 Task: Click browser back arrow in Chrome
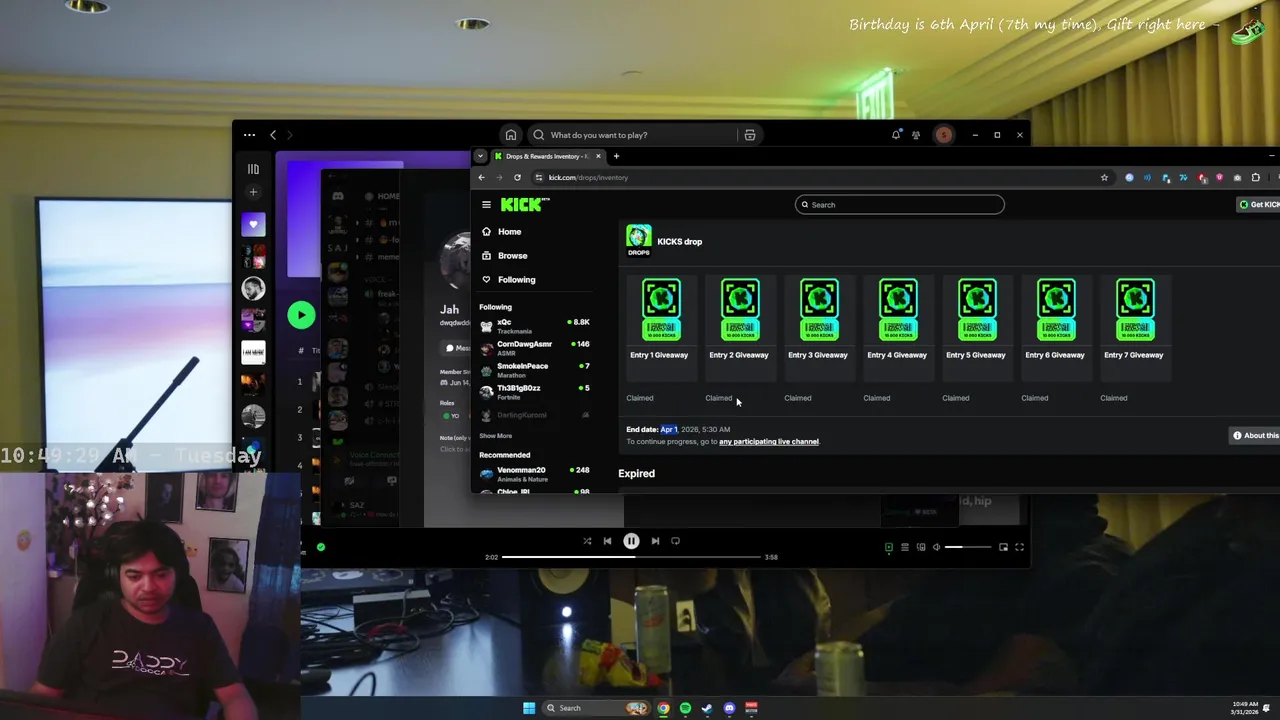[481, 178]
